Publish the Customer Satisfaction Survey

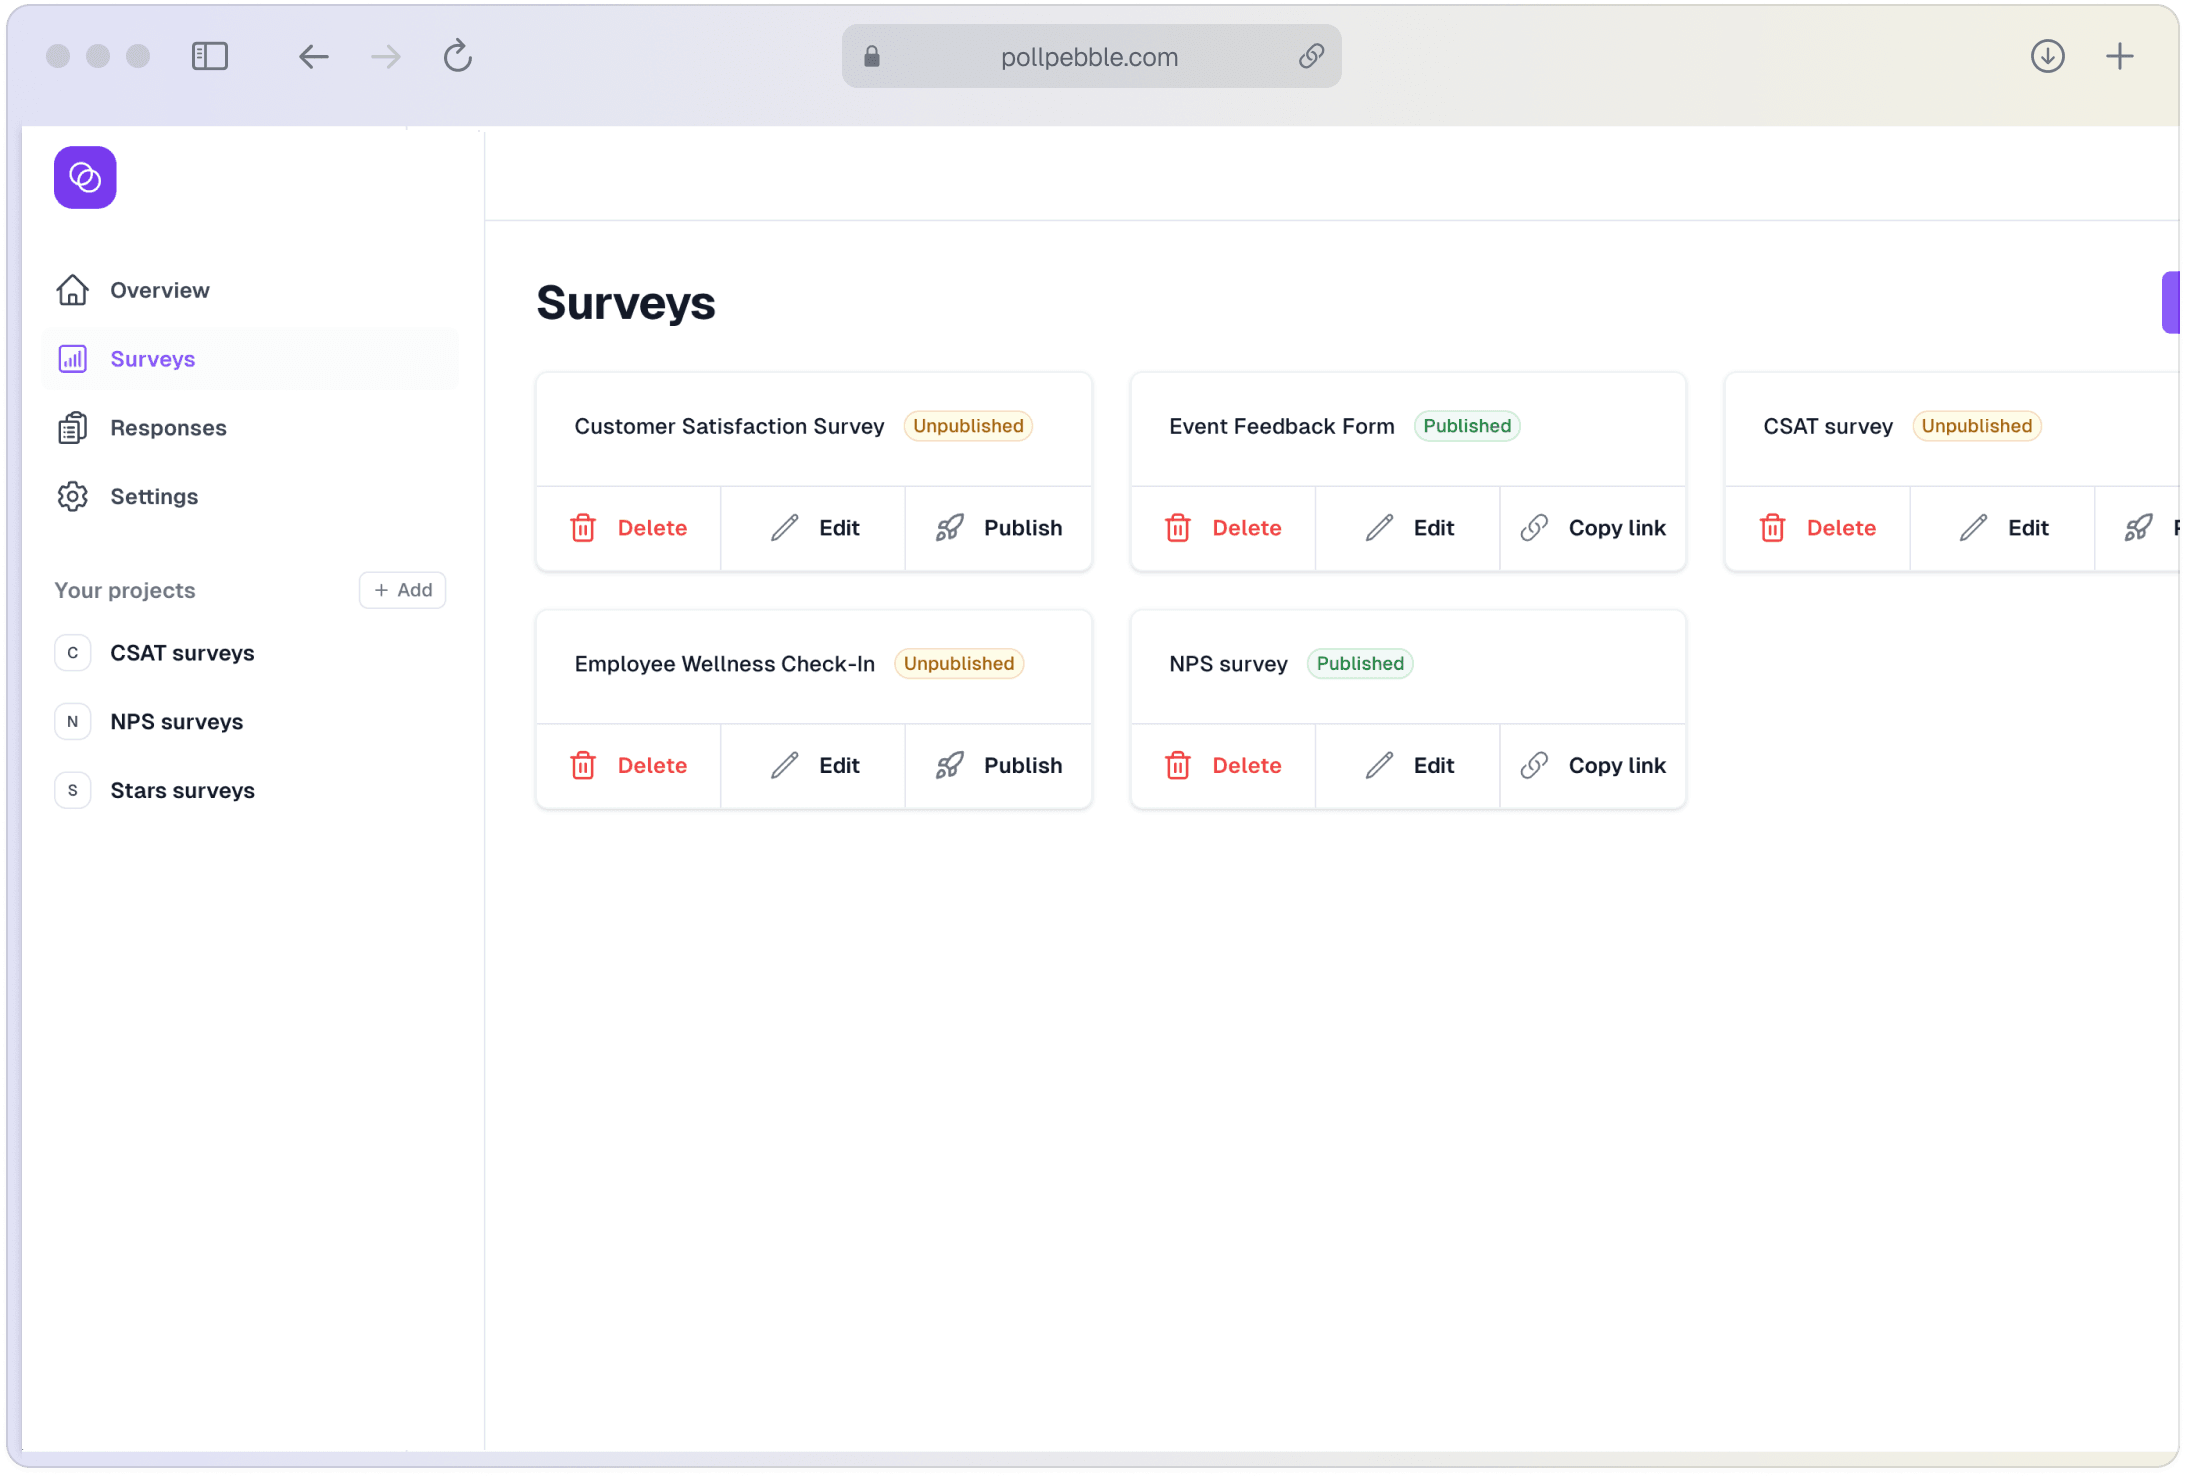point(999,528)
